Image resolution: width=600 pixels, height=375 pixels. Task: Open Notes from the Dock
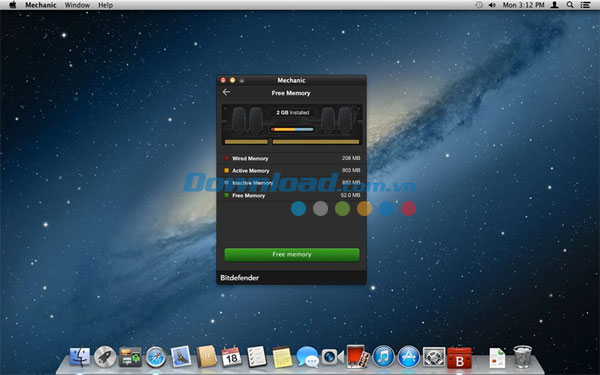(x=282, y=357)
